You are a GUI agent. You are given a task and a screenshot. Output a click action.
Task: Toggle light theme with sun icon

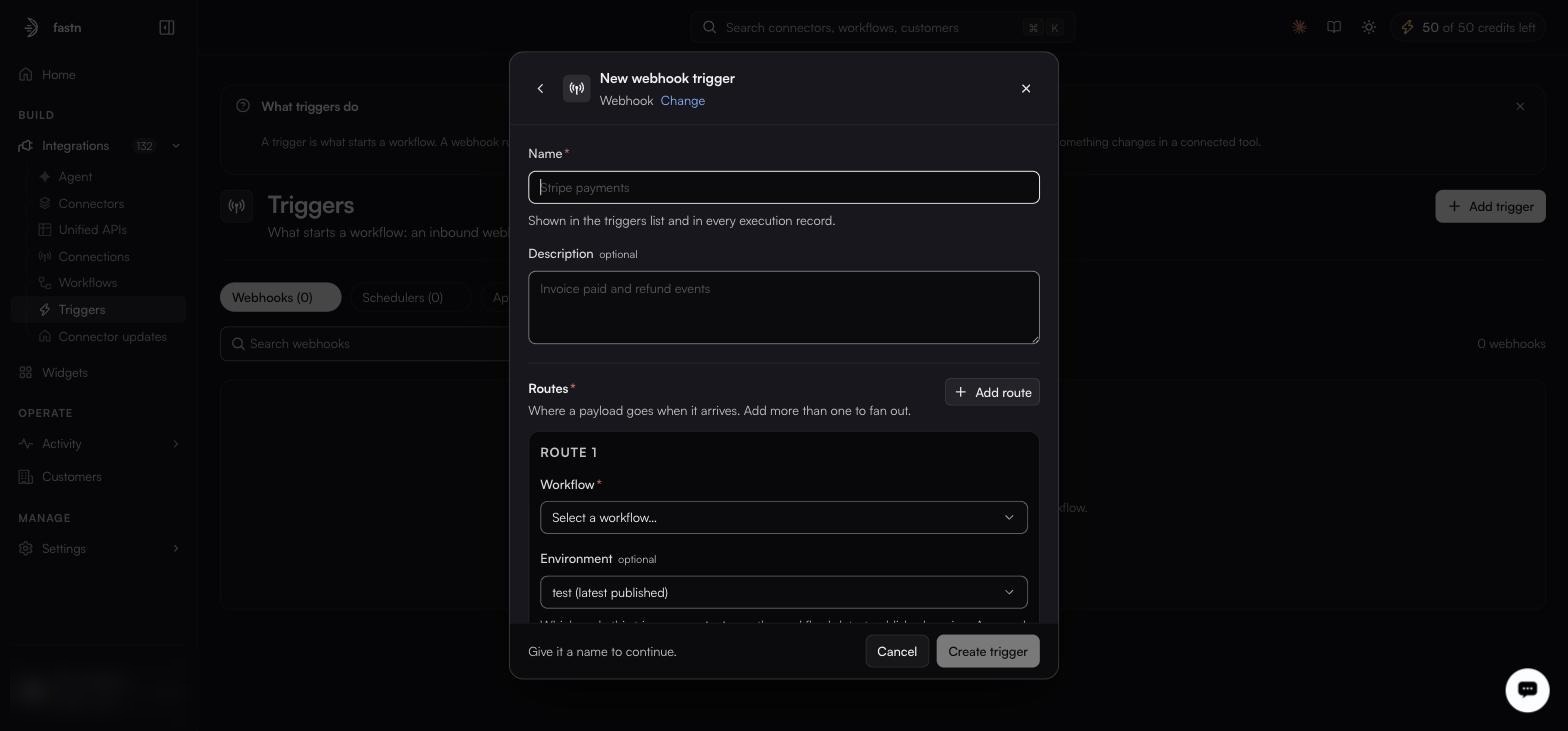1369,28
